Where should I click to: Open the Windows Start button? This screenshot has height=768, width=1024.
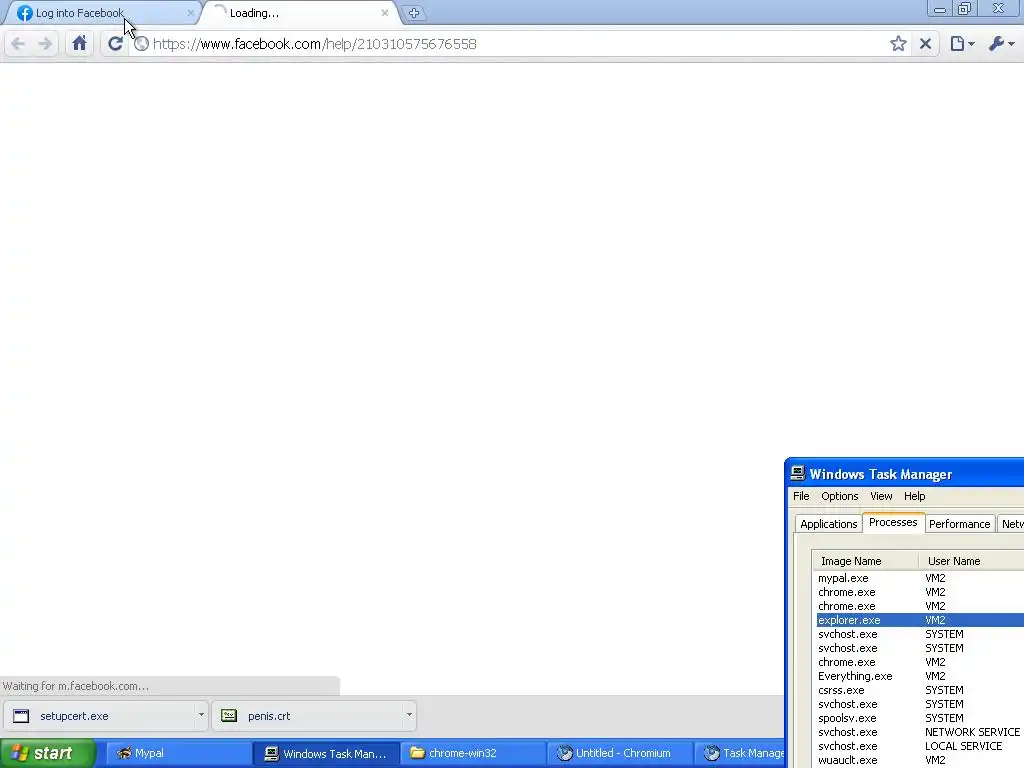coord(47,754)
